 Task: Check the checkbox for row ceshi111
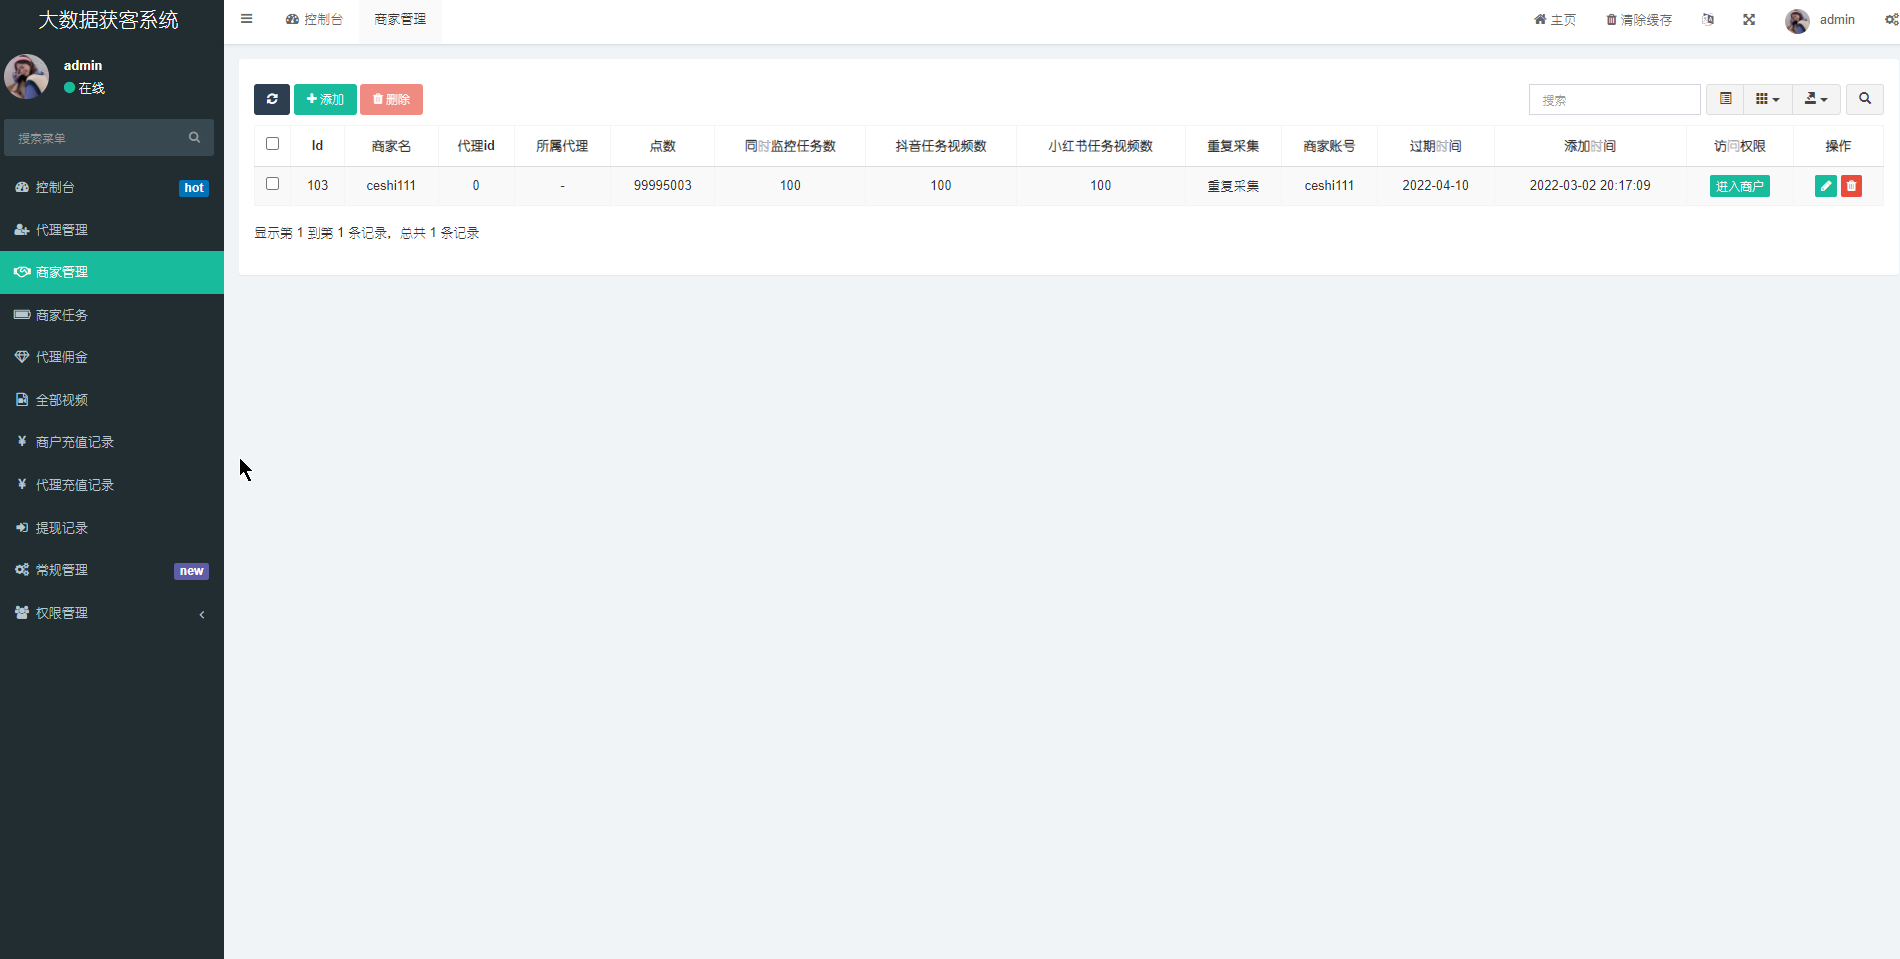272,184
